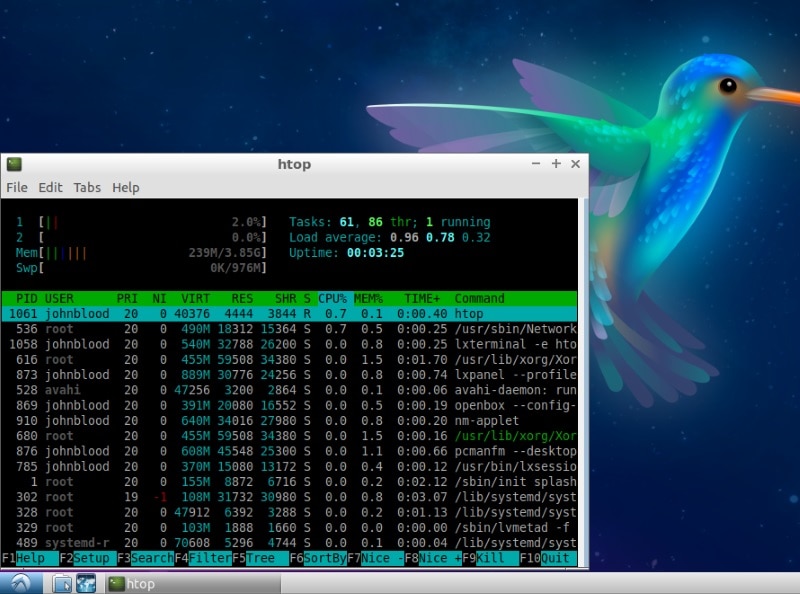Maximize the htop window with plus icon
Image resolution: width=800 pixels, height=594 pixels.
tap(556, 164)
